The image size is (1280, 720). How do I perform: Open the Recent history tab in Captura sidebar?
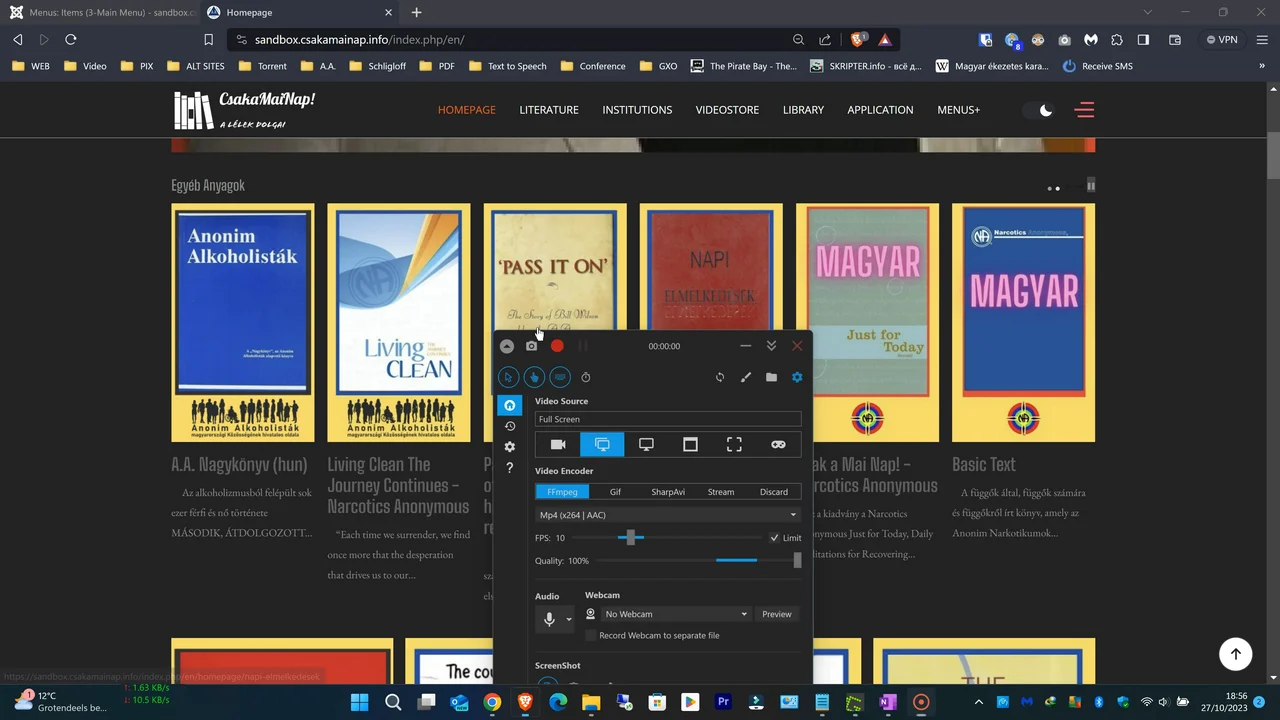(510, 426)
